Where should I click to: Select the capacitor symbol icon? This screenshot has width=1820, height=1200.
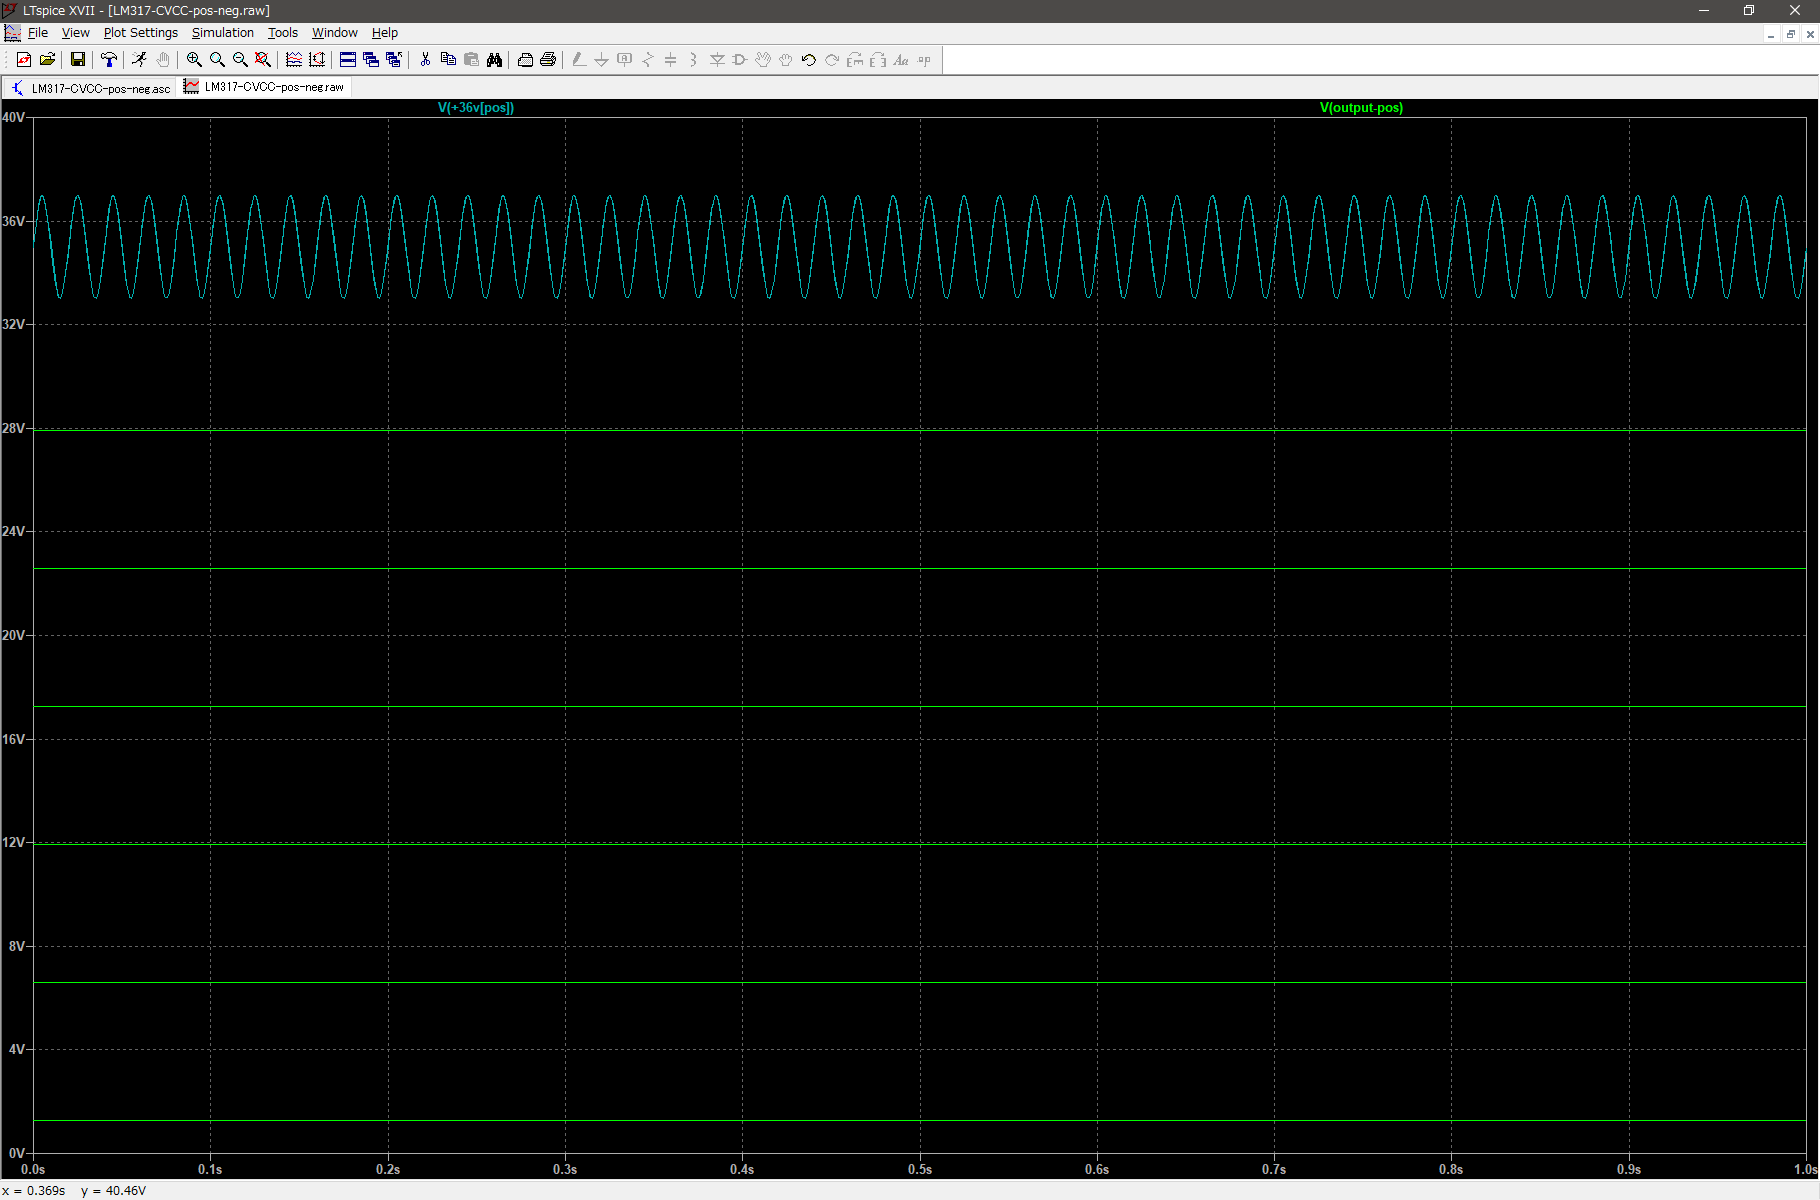(671, 60)
